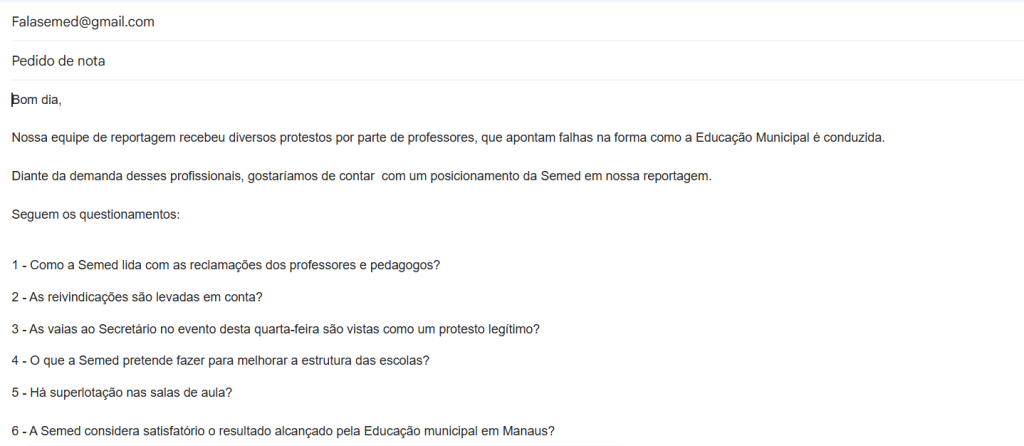Click the word 'Manaus' in the last question

click(x=526, y=432)
